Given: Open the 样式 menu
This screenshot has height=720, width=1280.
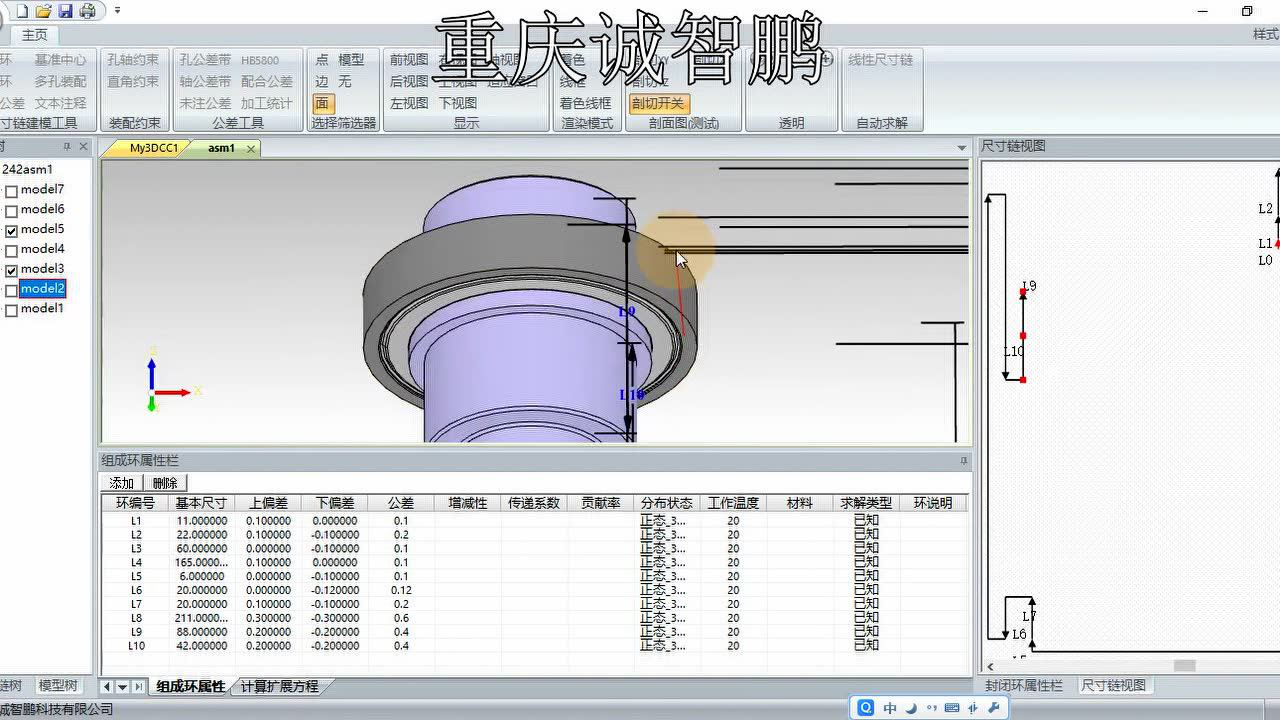Looking at the screenshot, I should click(x=1266, y=34).
